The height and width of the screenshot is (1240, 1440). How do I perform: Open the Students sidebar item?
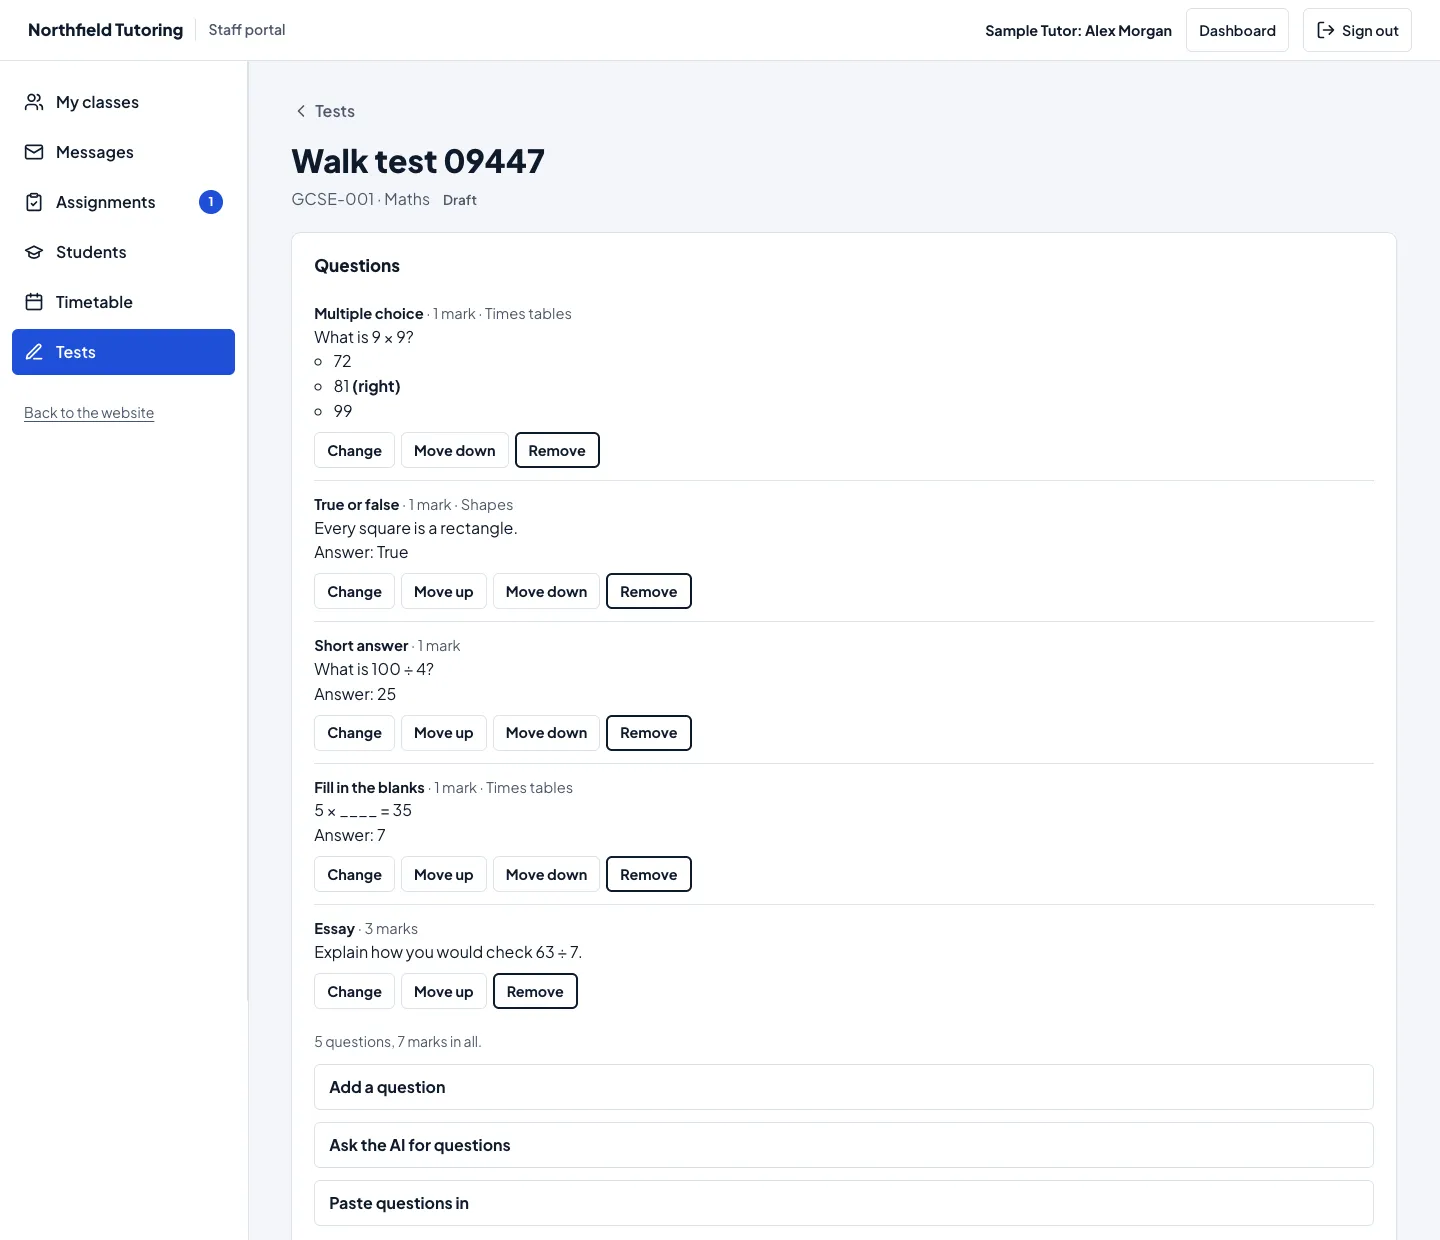[123, 252]
